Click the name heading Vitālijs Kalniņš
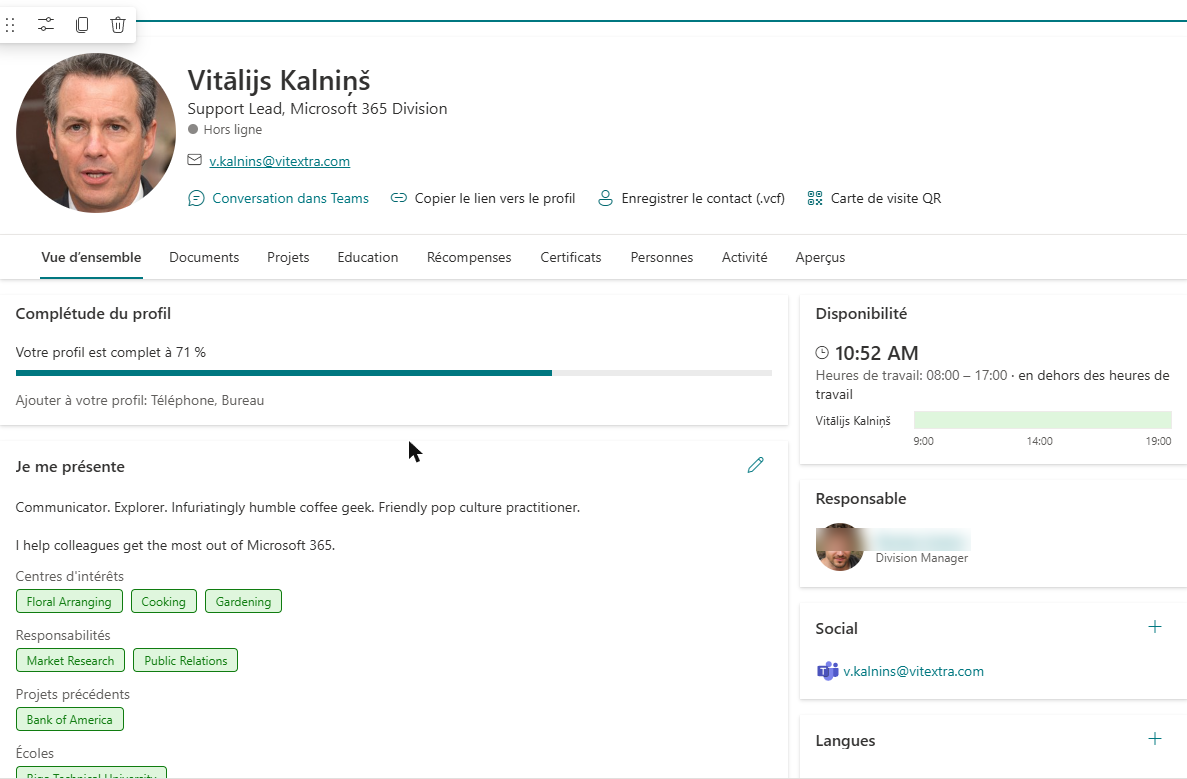This screenshot has width=1187, height=779. [x=279, y=80]
